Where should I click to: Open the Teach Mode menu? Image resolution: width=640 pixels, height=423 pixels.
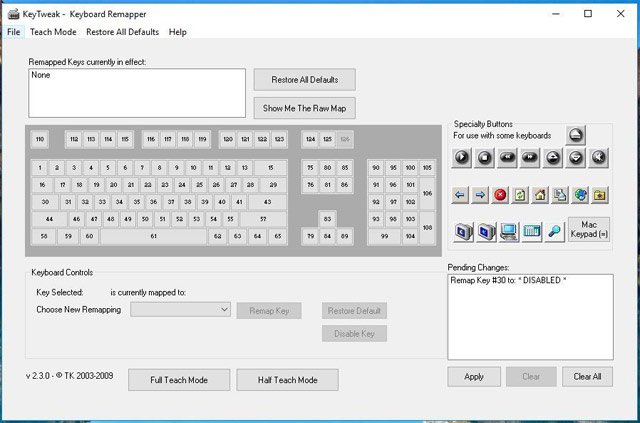[x=53, y=32]
